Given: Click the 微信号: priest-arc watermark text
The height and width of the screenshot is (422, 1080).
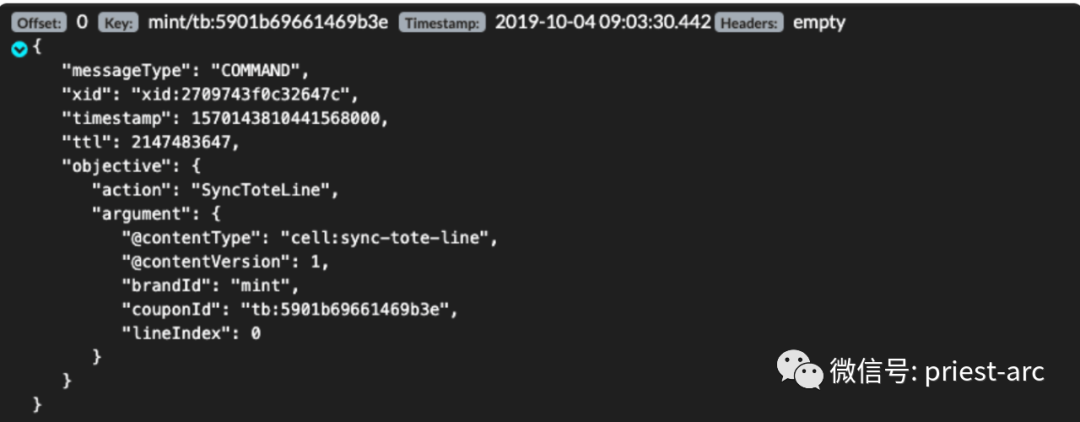Looking at the screenshot, I should [936, 372].
